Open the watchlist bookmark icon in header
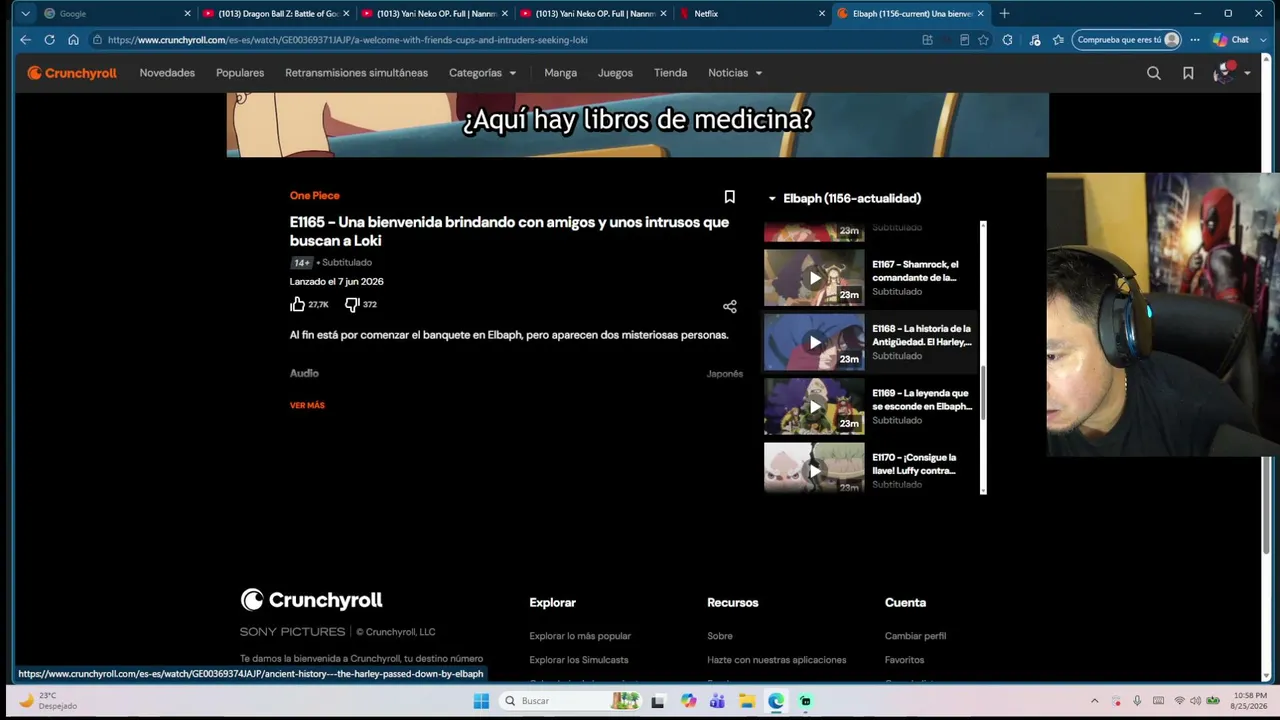Screen dimensions: 1280x720 (x=1188, y=73)
